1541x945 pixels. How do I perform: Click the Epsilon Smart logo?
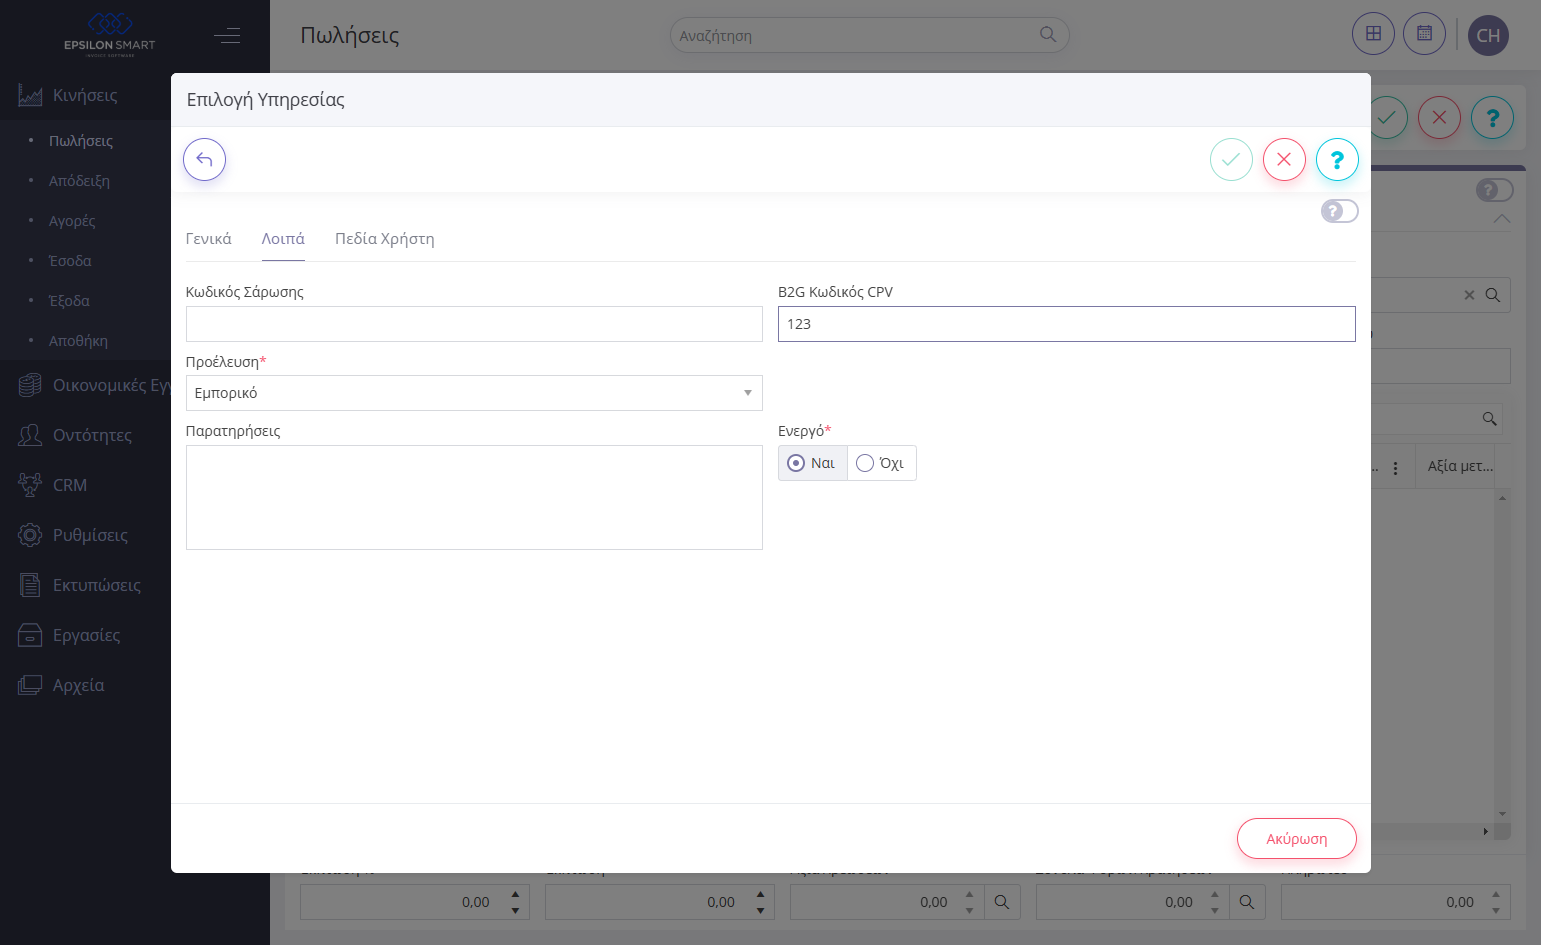pyautogui.click(x=109, y=35)
